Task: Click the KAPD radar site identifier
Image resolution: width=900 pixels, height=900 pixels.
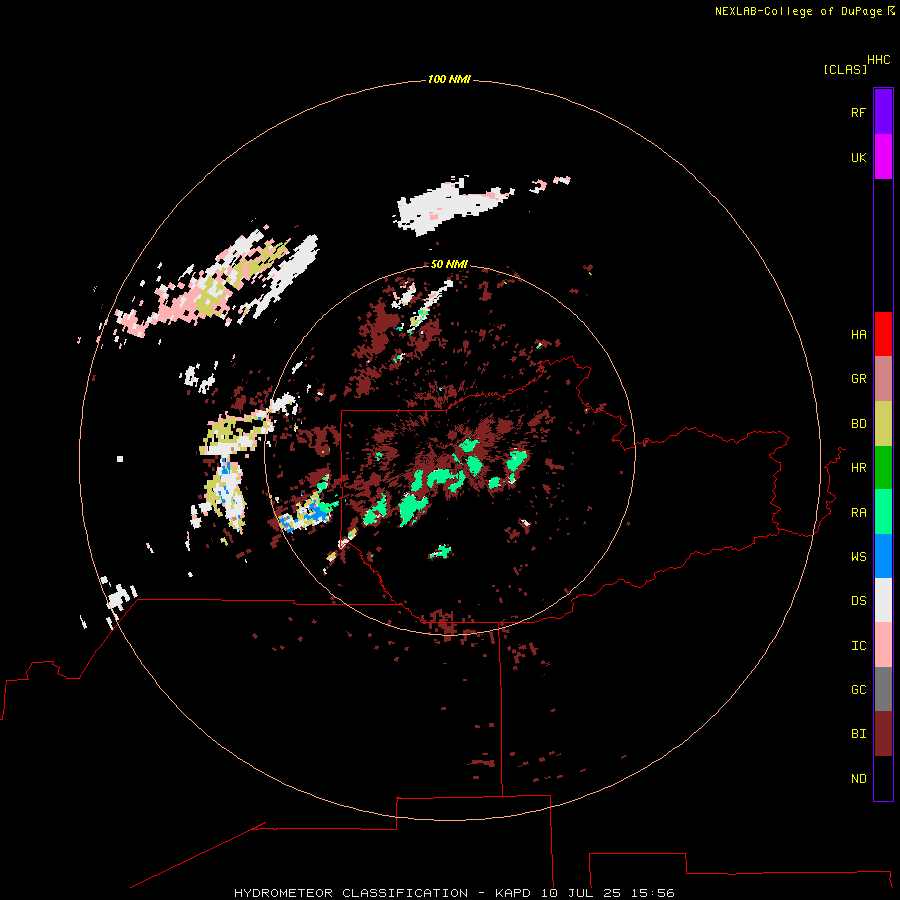Action: 514,893
